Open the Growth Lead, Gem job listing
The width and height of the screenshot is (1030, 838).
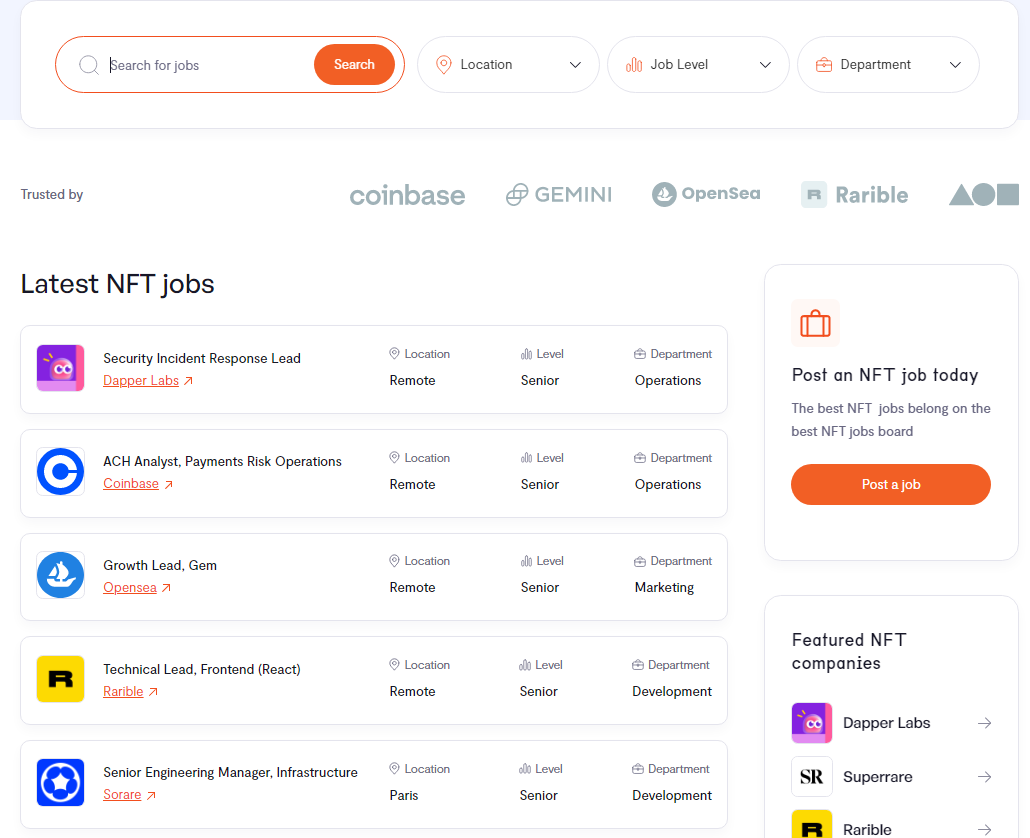[x=160, y=565]
